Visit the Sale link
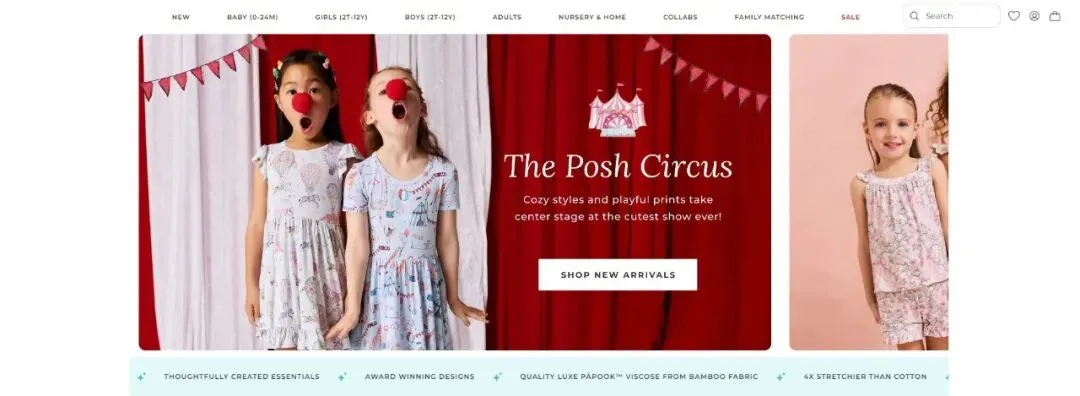Viewport: 1080px width, 396px height. tap(850, 17)
